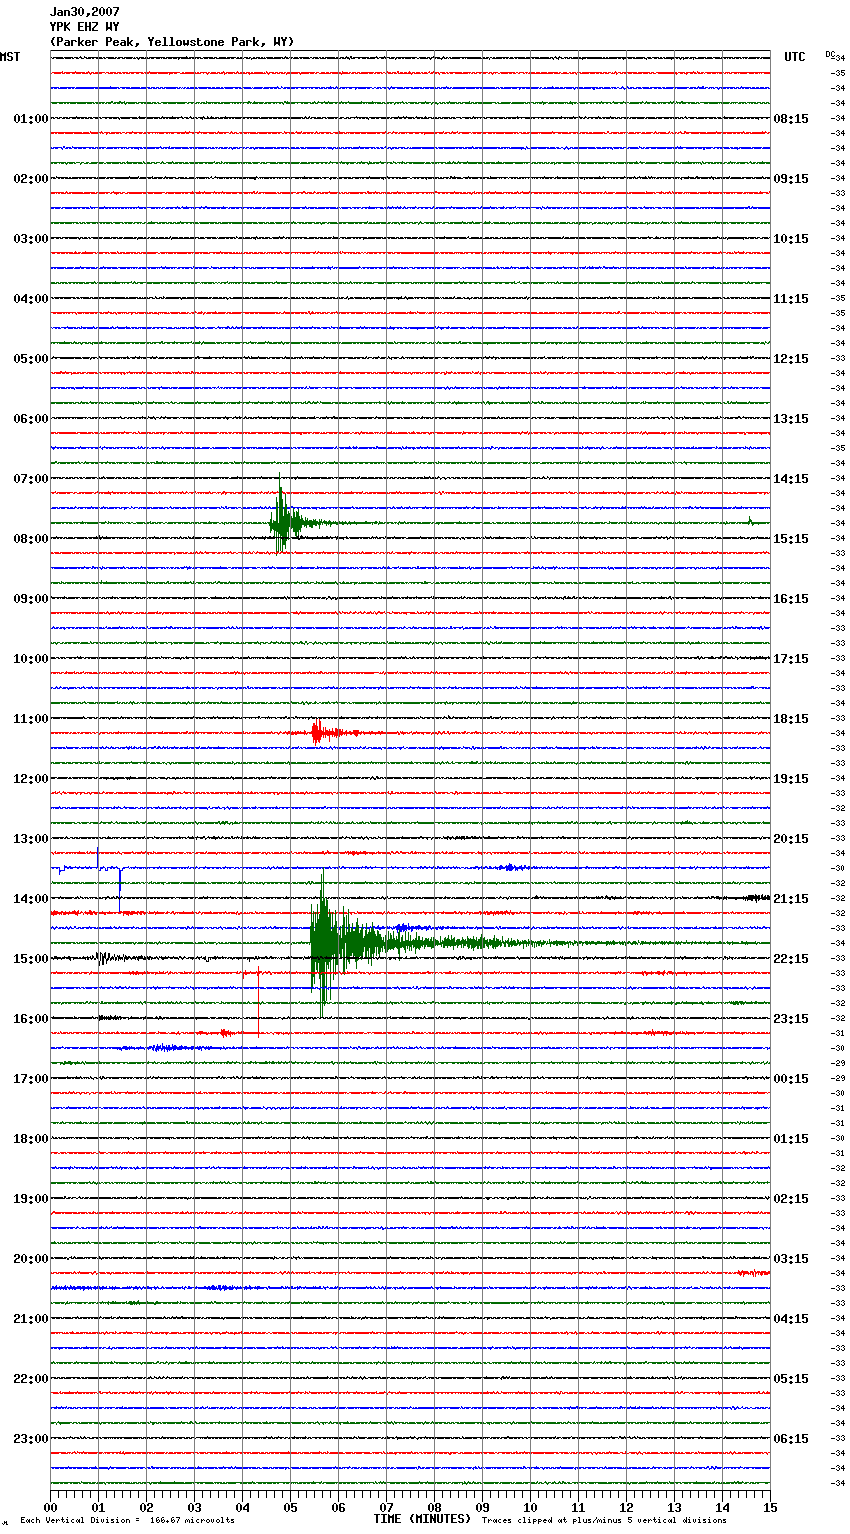Click the '00:15' UTC time label

(791, 1079)
